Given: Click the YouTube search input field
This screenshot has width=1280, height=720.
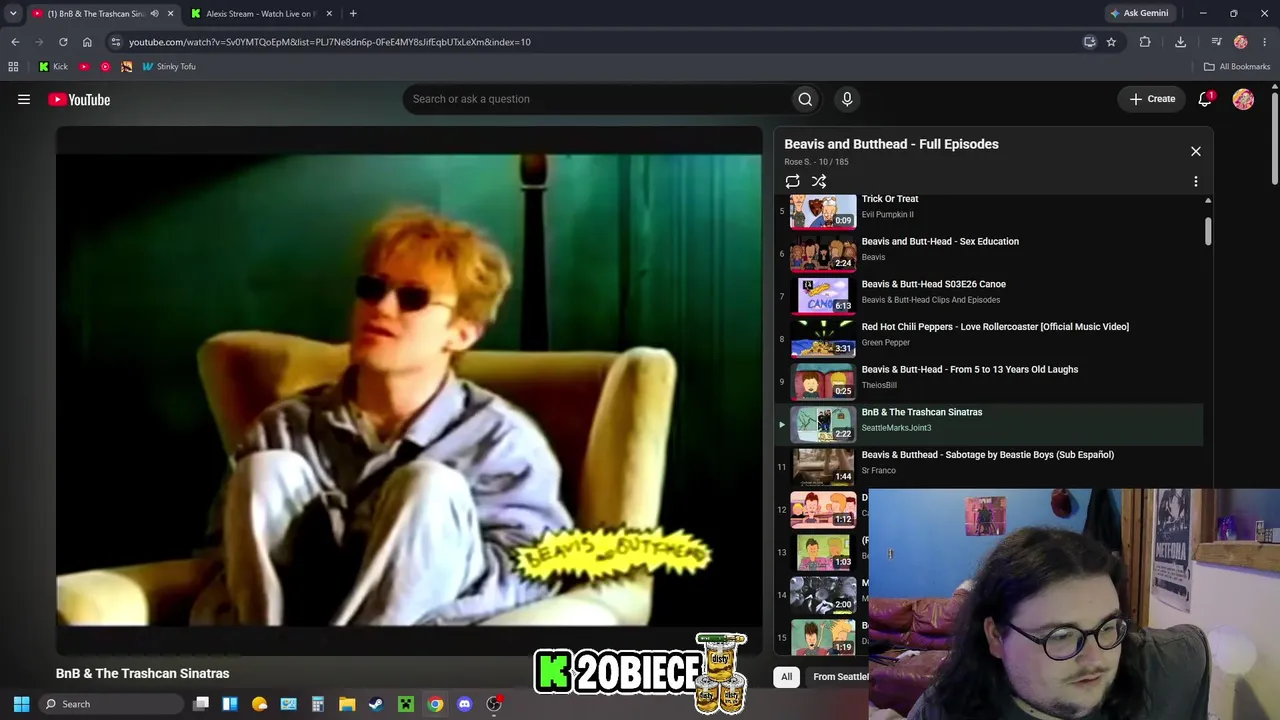Looking at the screenshot, I should [596, 99].
